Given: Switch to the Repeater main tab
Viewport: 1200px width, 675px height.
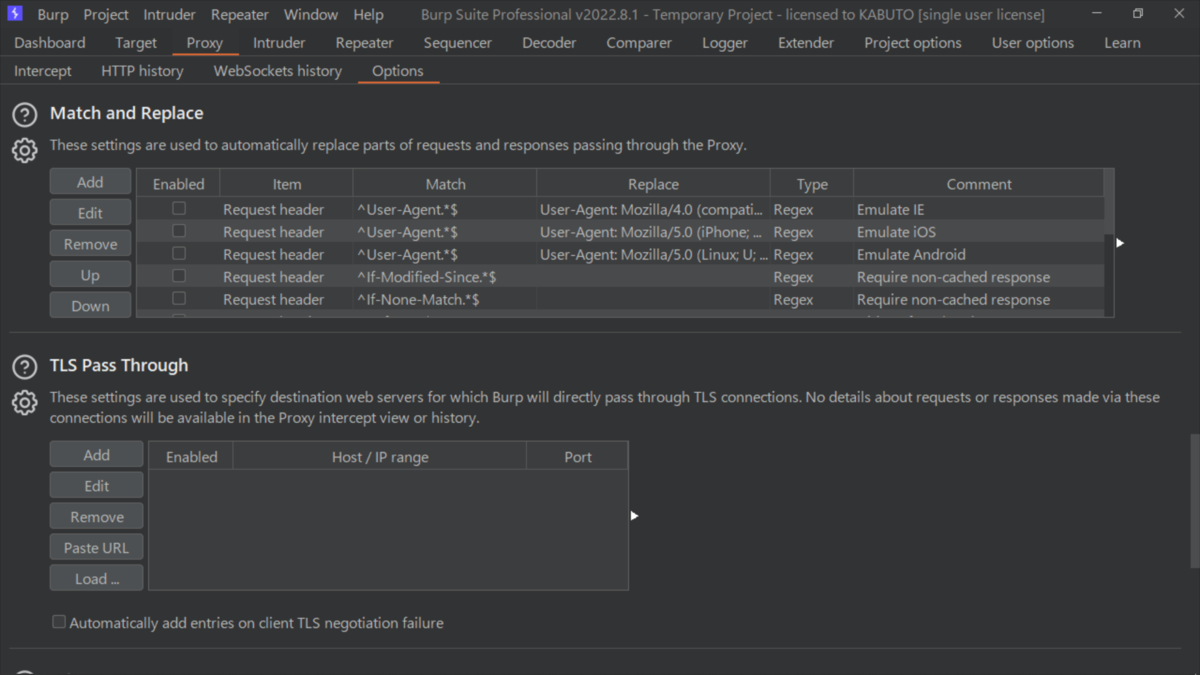Looking at the screenshot, I should click(364, 43).
